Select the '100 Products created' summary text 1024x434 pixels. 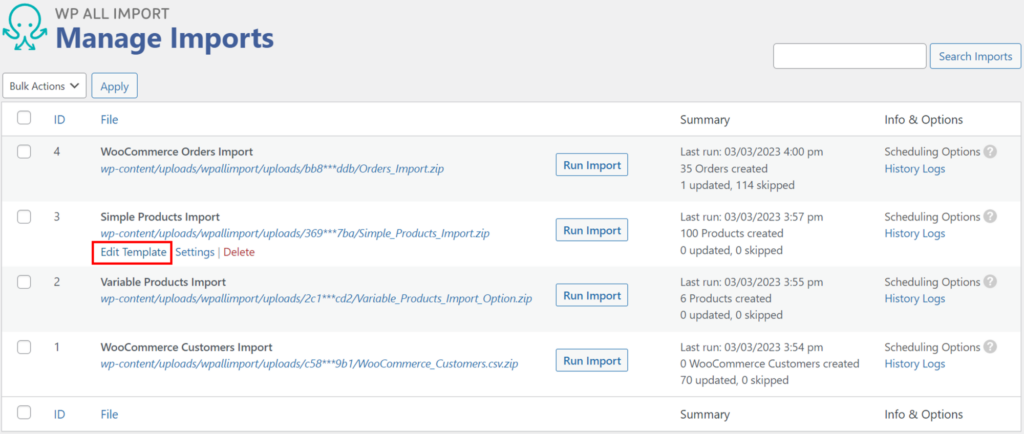[x=731, y=233]
